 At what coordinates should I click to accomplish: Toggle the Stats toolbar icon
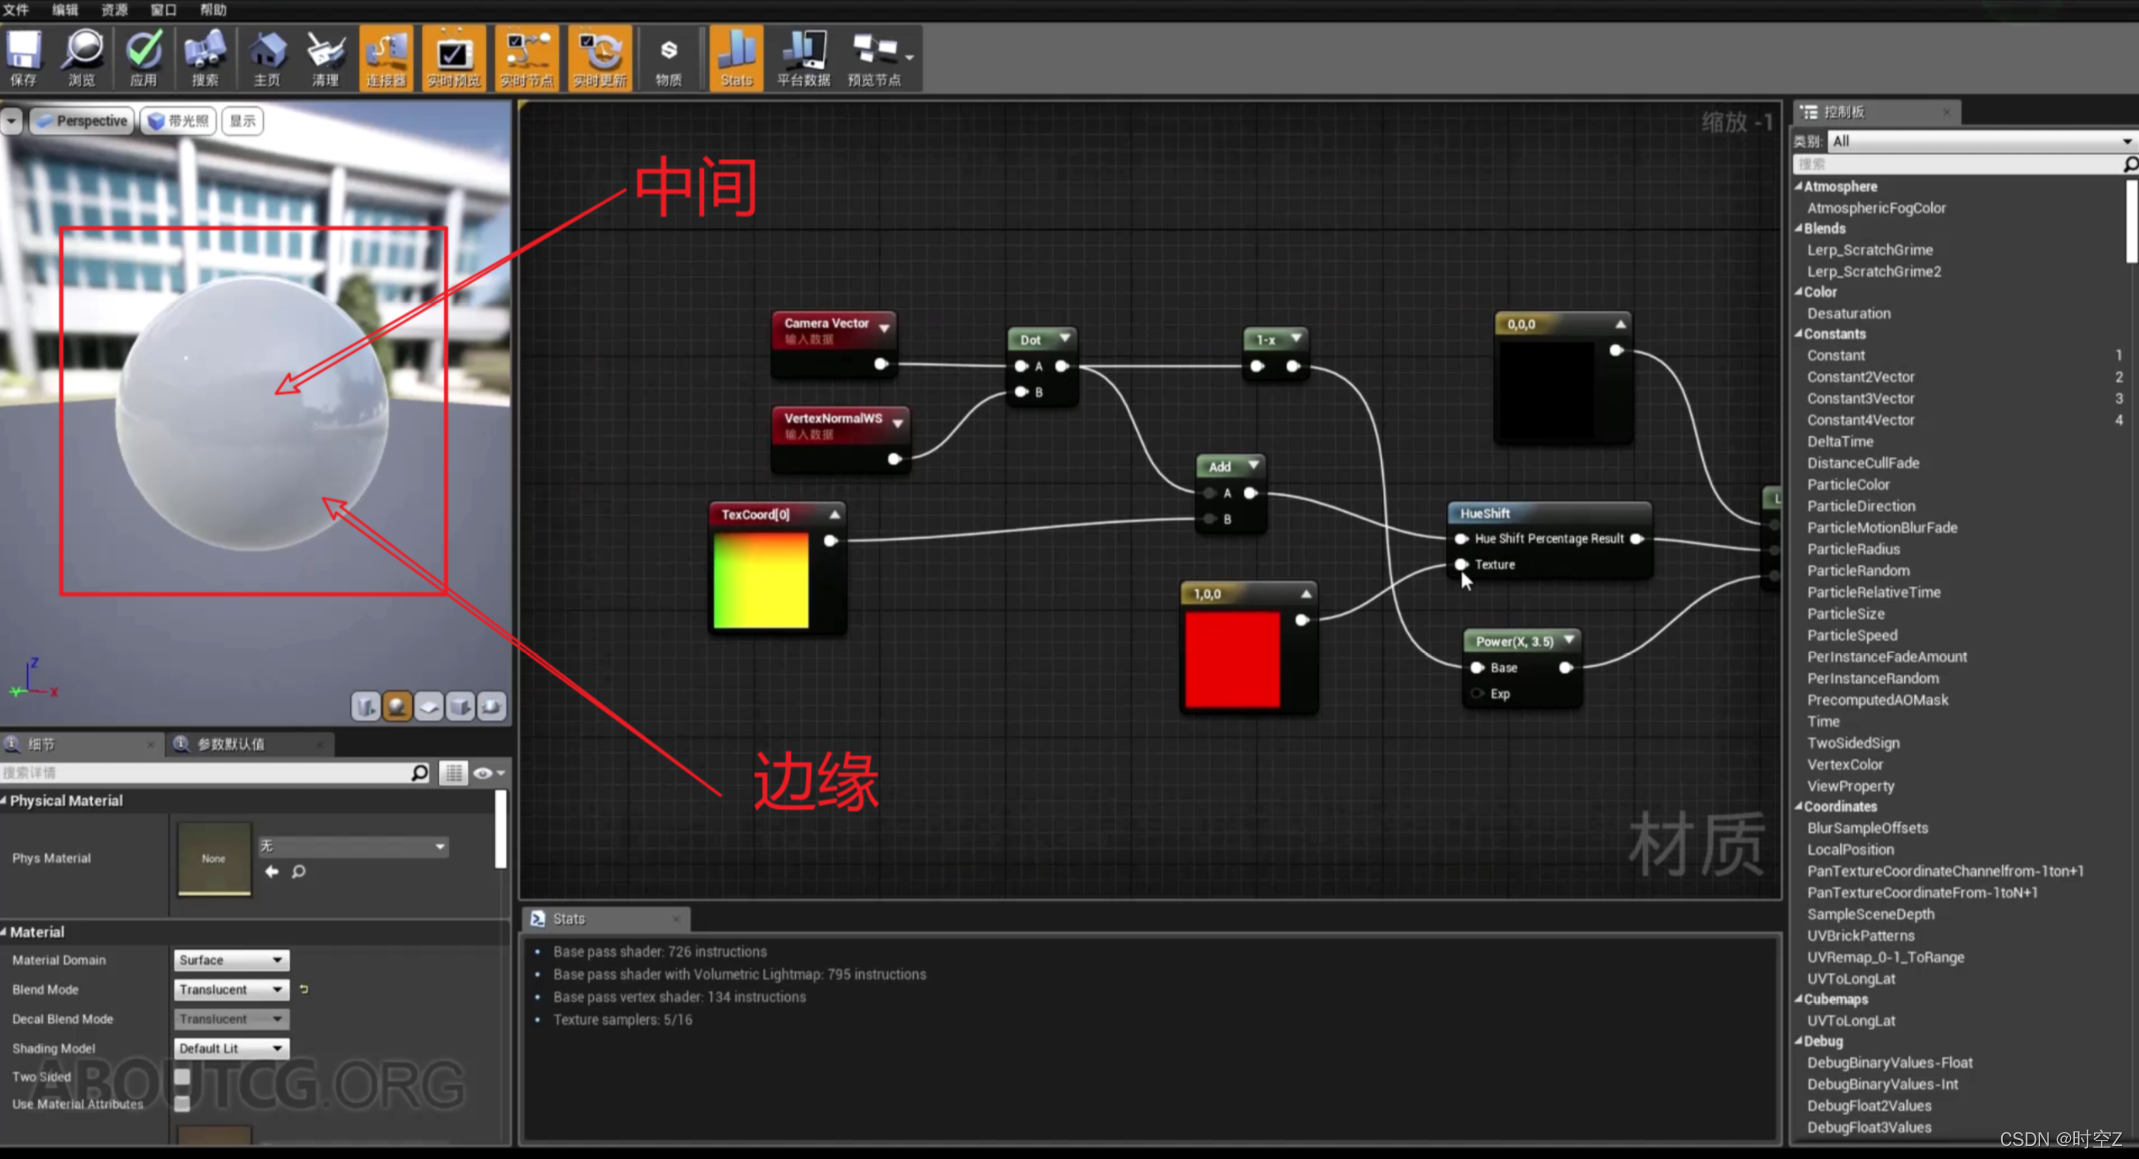tap(736, 58)
